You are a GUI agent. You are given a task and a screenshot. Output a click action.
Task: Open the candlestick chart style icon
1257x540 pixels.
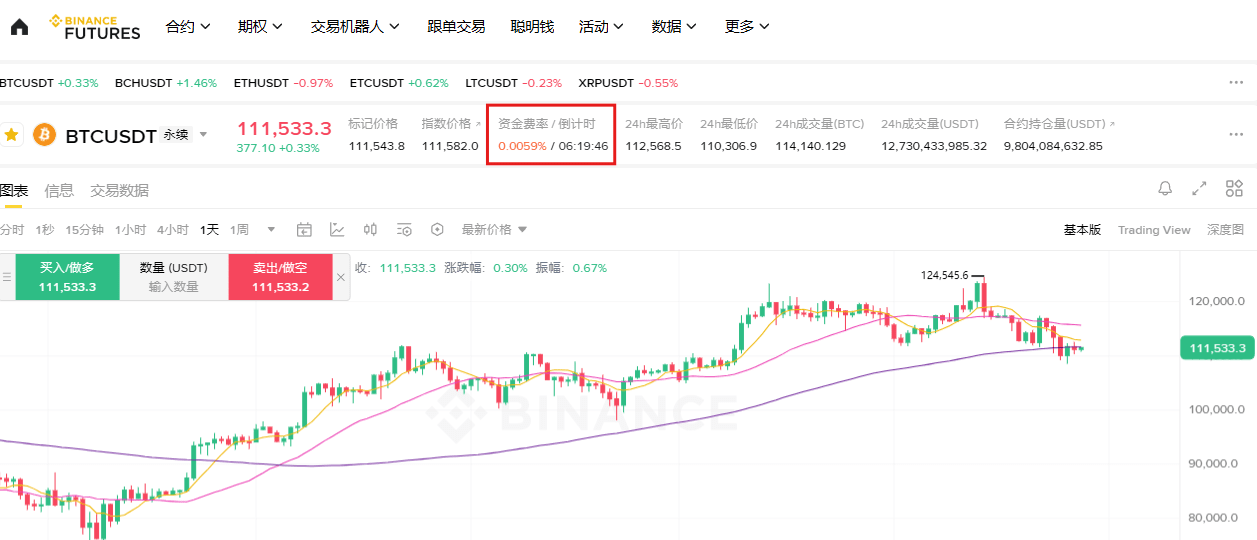370,229
